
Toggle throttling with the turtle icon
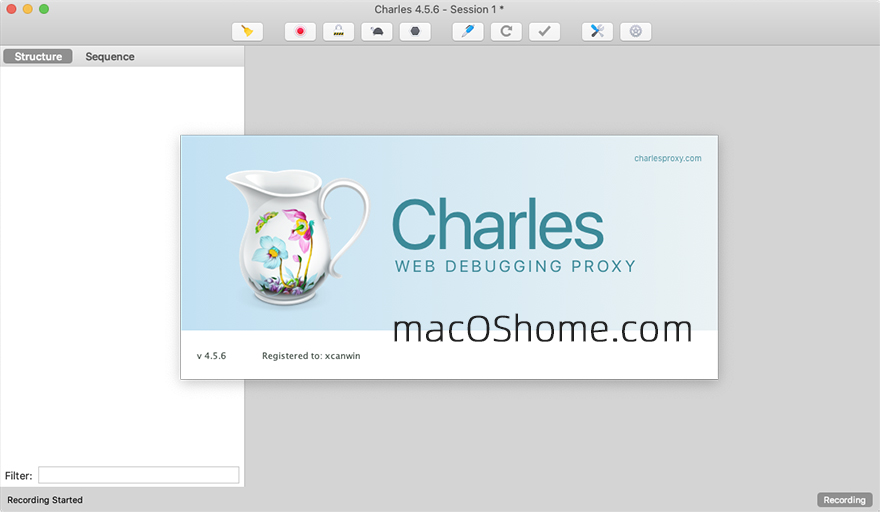pos(376,32)
